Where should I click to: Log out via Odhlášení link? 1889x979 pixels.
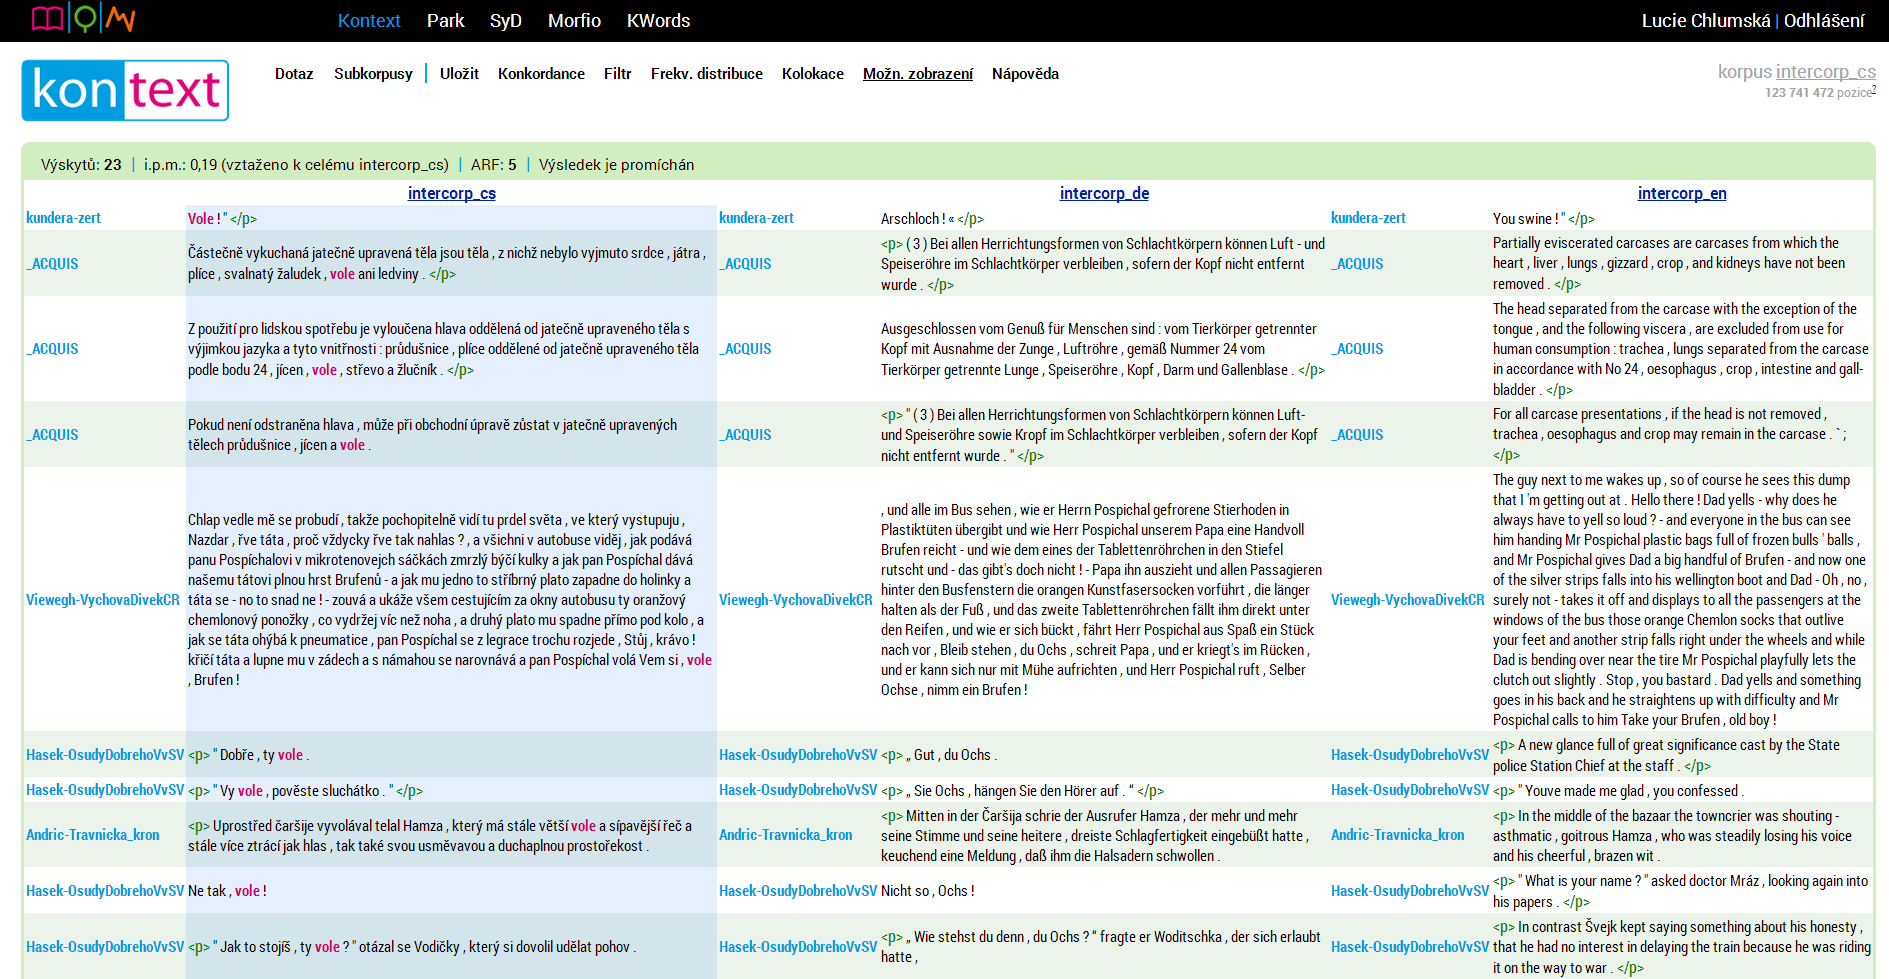point(1824,21)
